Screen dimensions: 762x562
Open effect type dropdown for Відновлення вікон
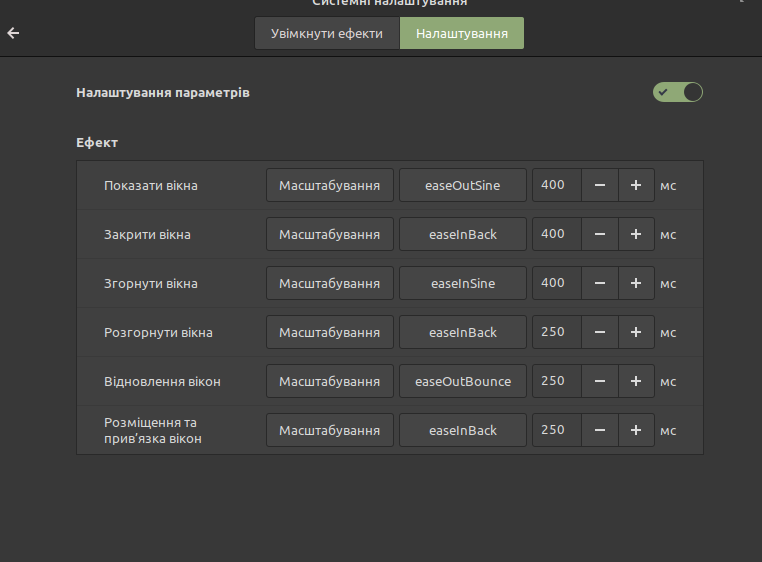click(329, 382)
